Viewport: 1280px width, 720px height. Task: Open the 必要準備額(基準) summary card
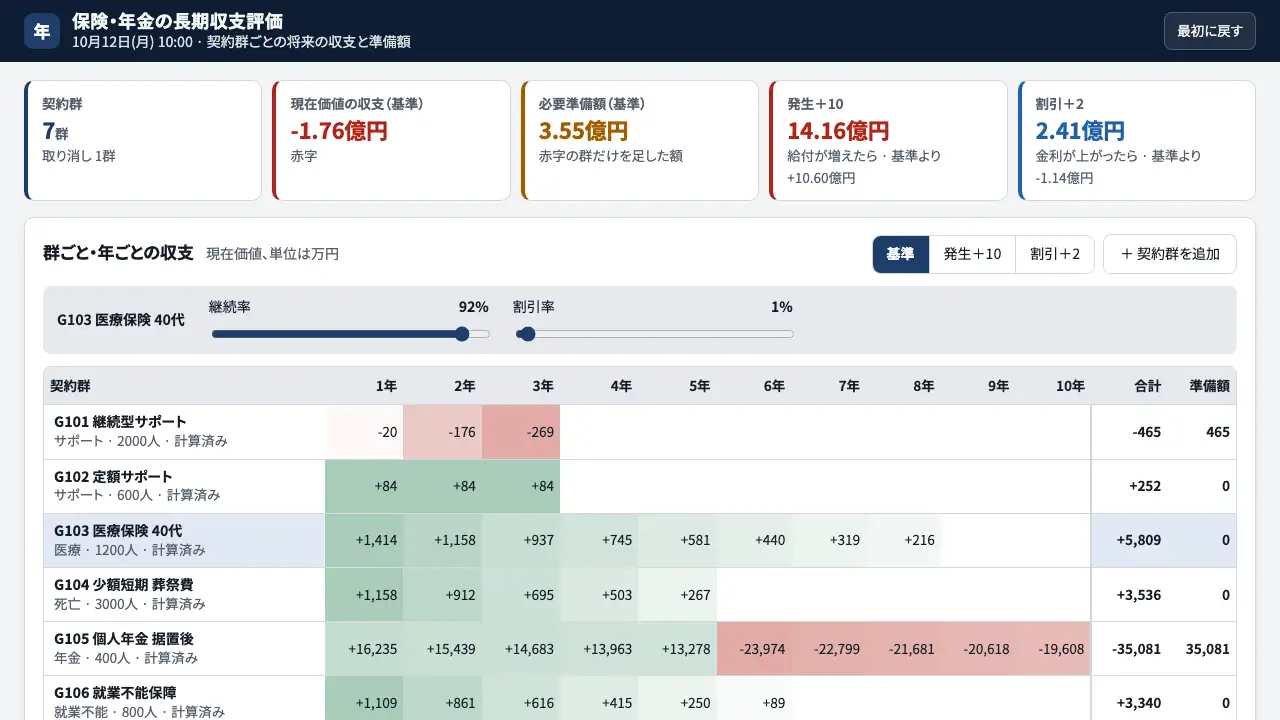(640, 141)
